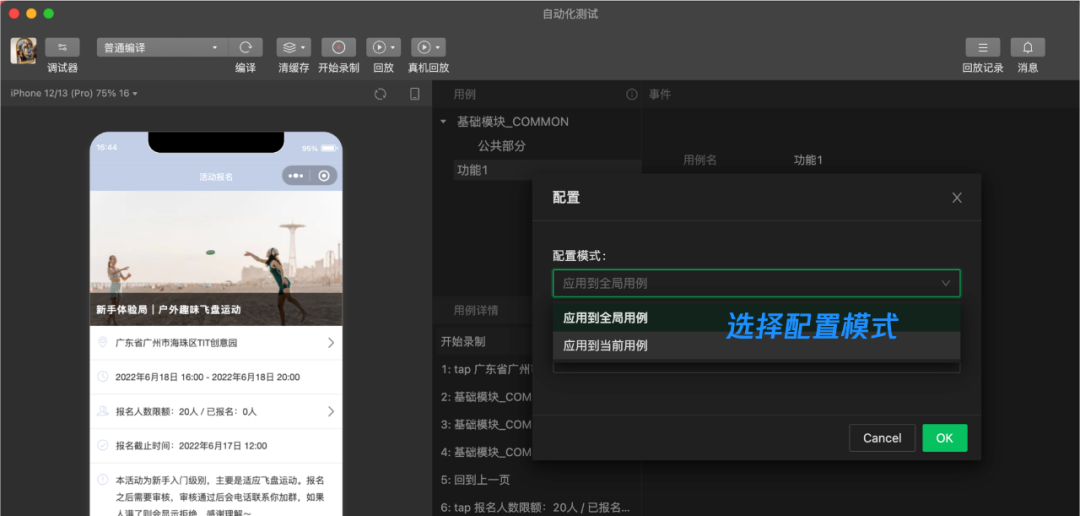Click the info icon beside the activity description
The height and width of the screenshot is (516, 1080).
pyautogui.click(x=103, y=479)
